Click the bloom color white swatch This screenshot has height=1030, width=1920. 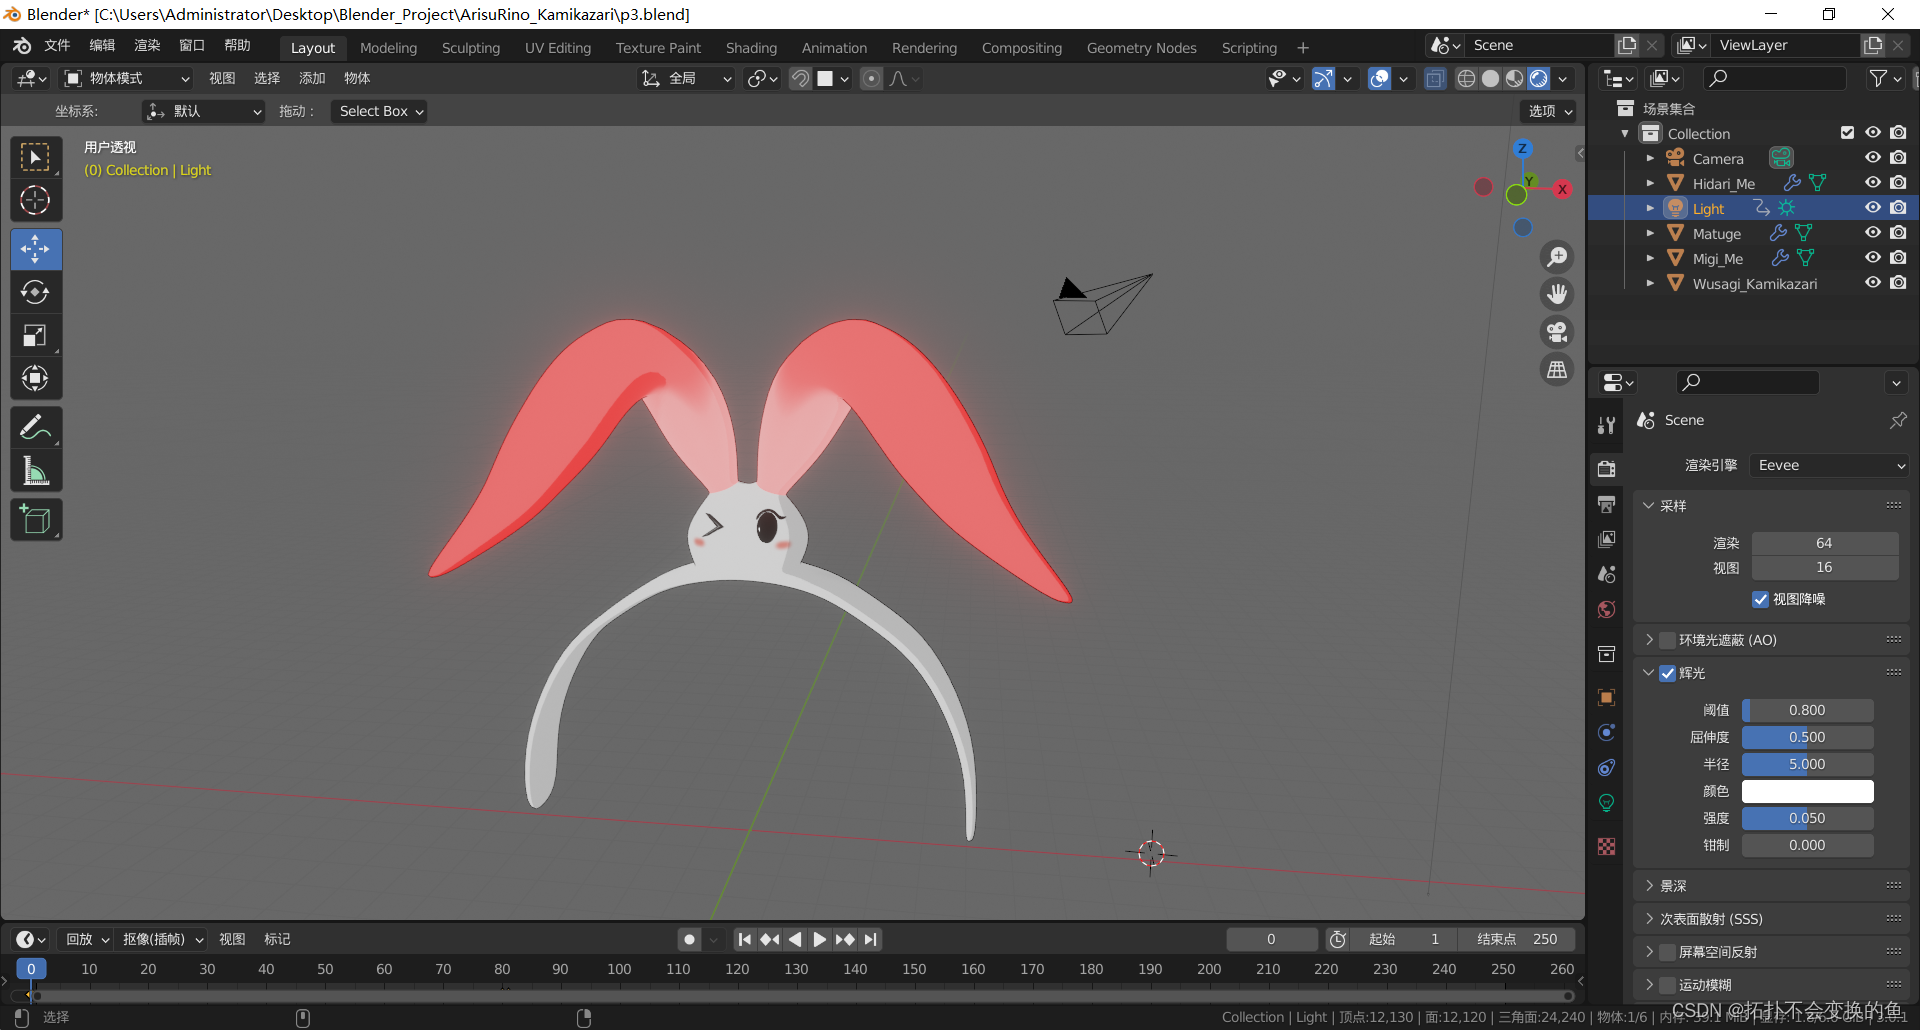pyautogui.click(x=1807, y=791)
